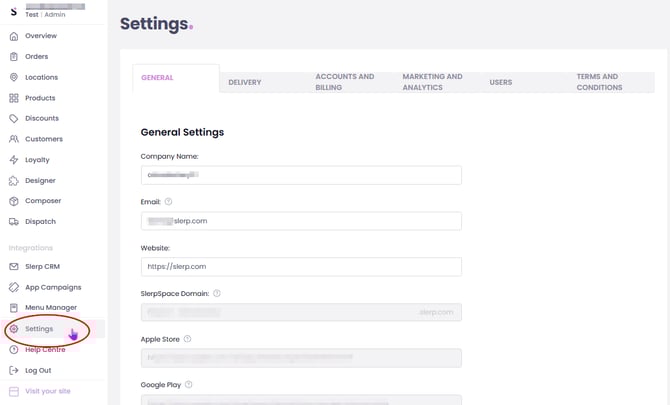The image size is (670, 405).
Task: Go to Marketing and Analytics tab
Action: pyautogui.click(x=432, y=82)
